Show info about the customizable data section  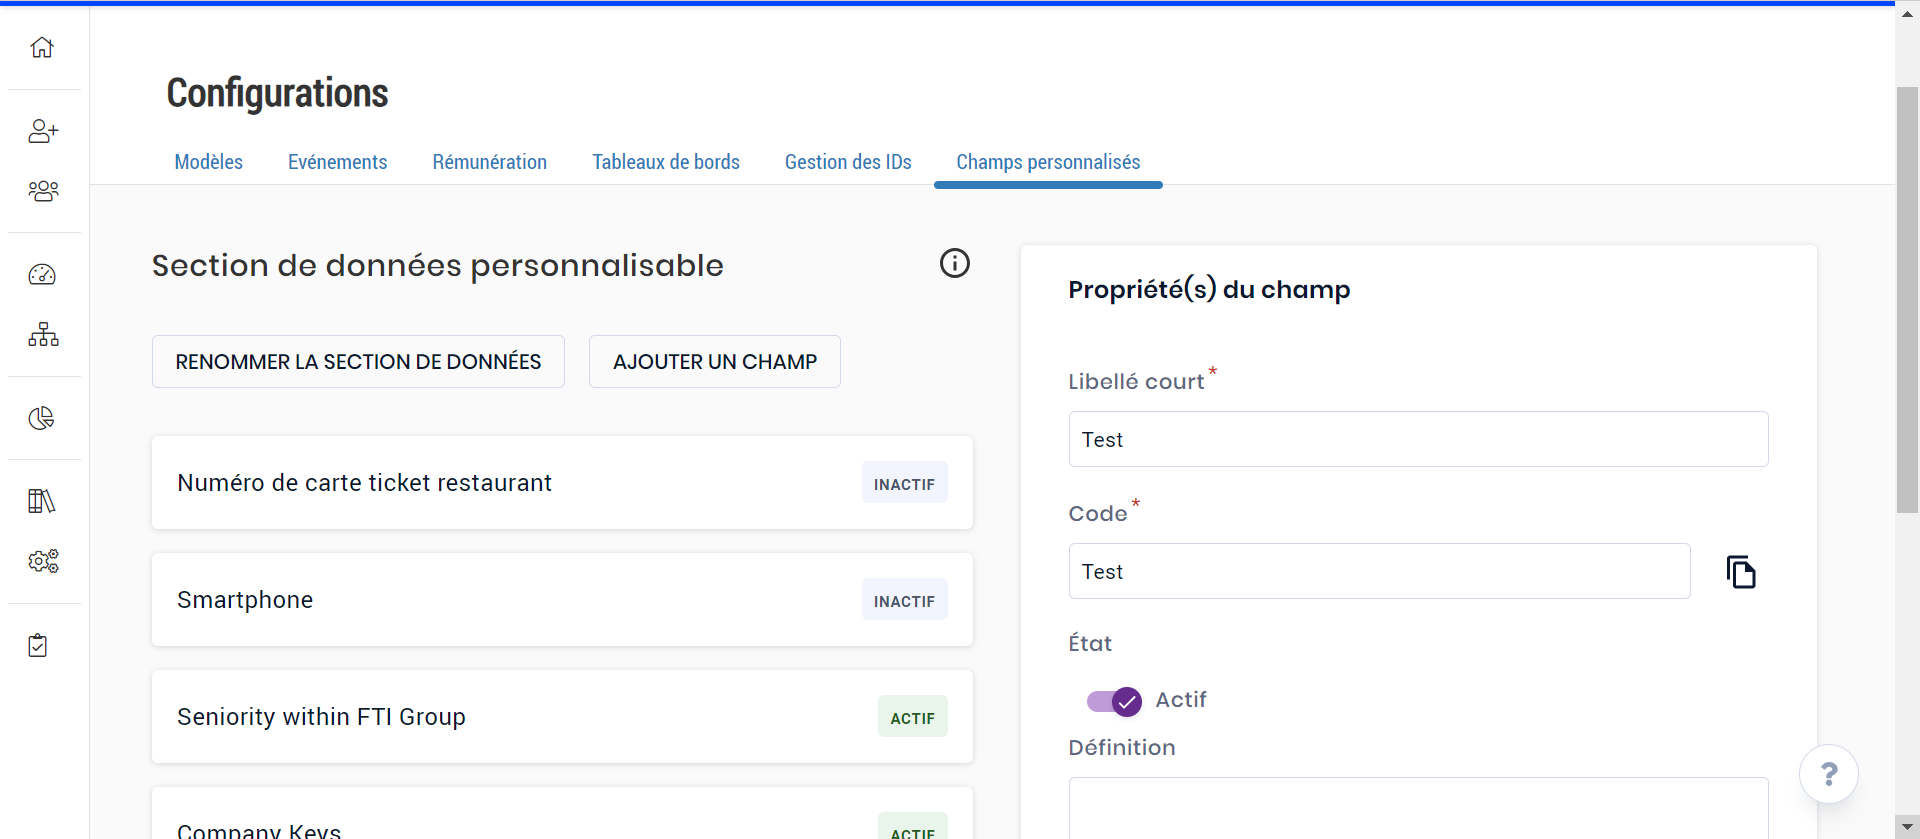coord(955,263)
